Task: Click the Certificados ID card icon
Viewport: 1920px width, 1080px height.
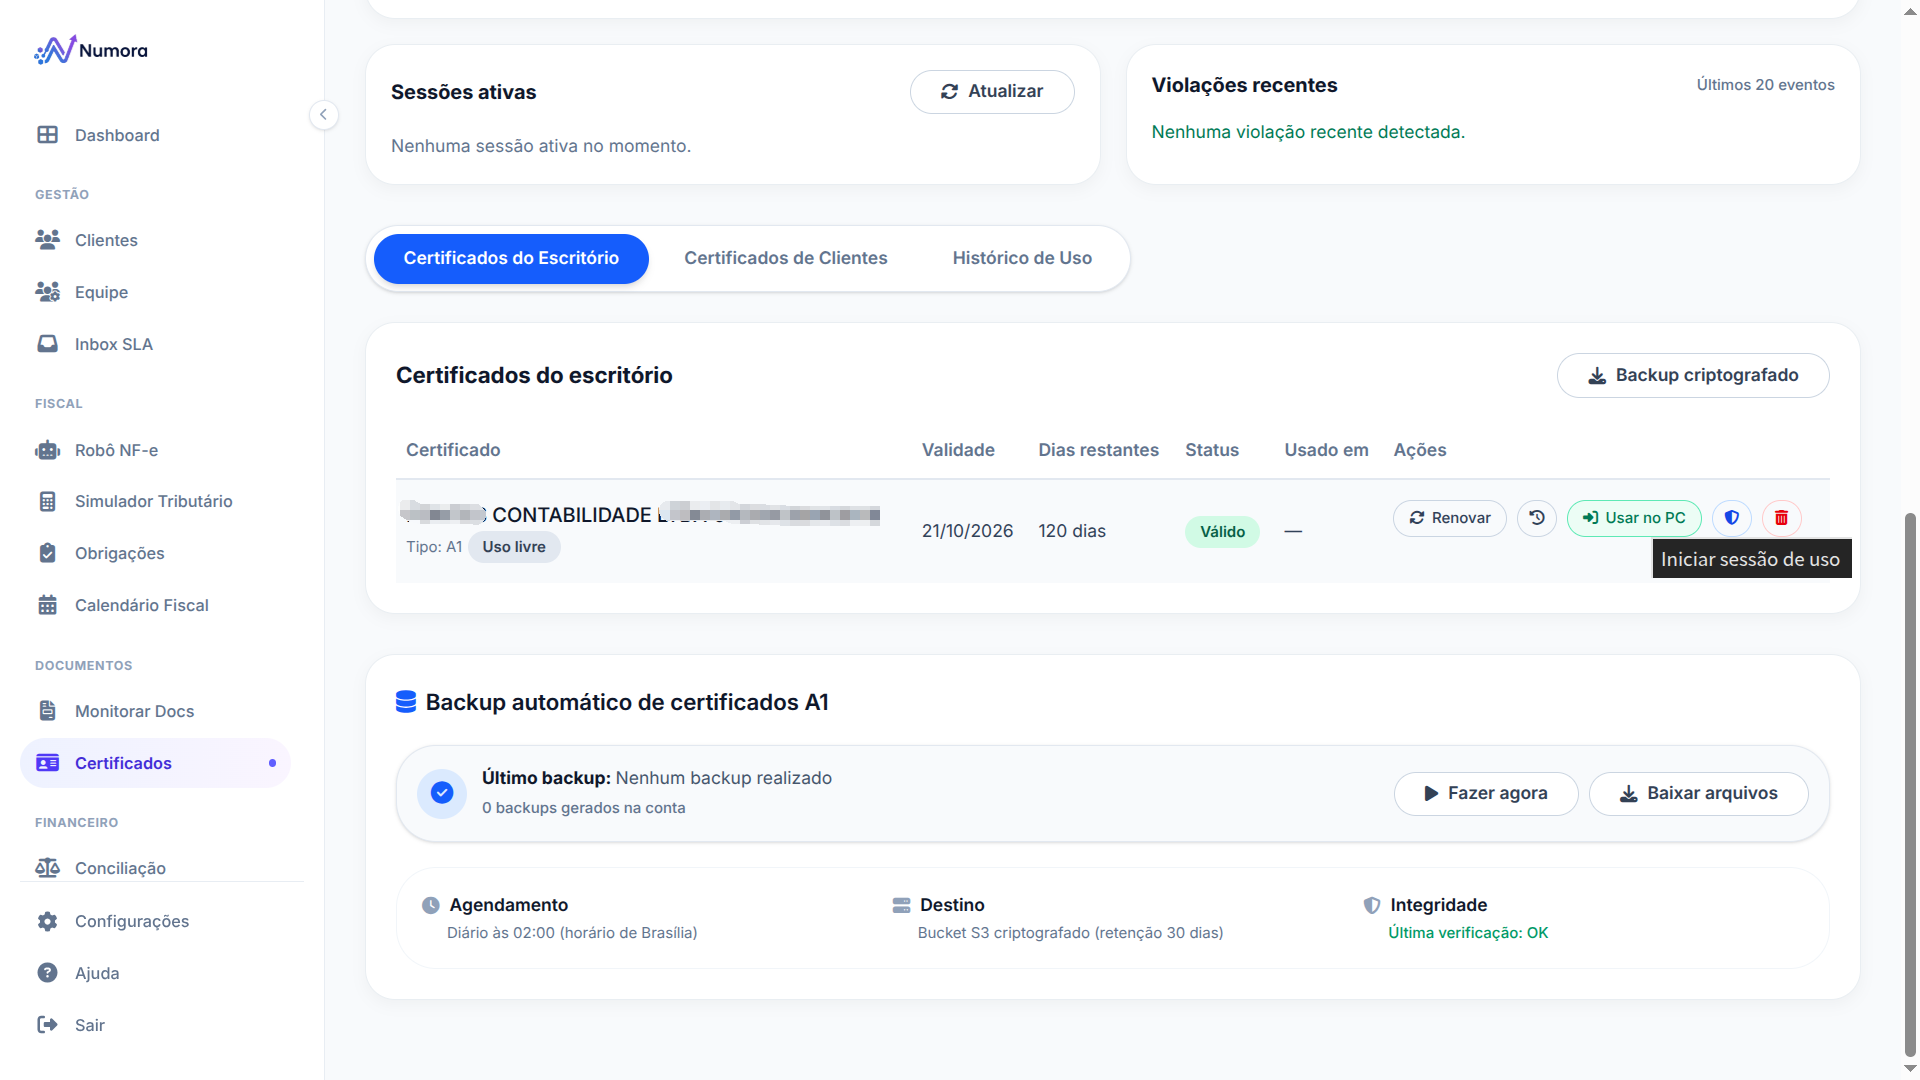Action: (x=47, y=763)
